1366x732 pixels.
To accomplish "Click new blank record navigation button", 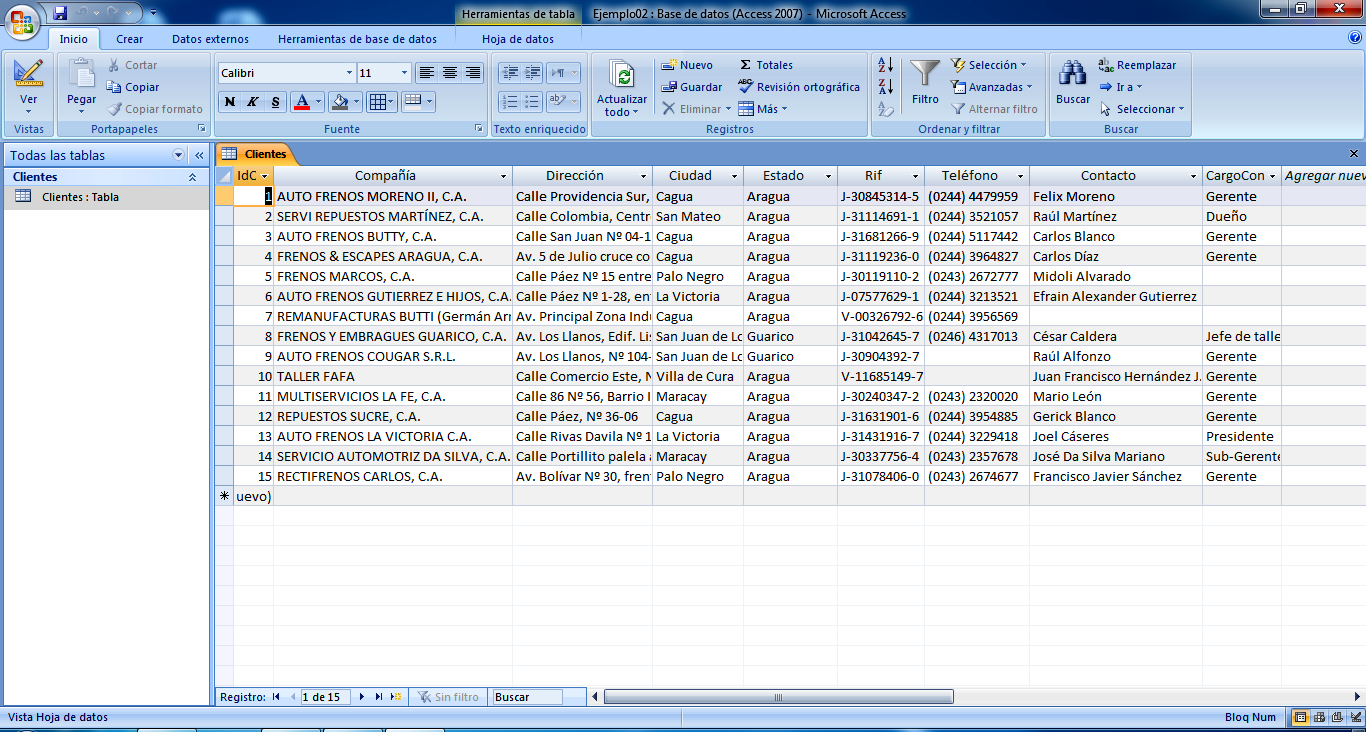I will 396,697.
